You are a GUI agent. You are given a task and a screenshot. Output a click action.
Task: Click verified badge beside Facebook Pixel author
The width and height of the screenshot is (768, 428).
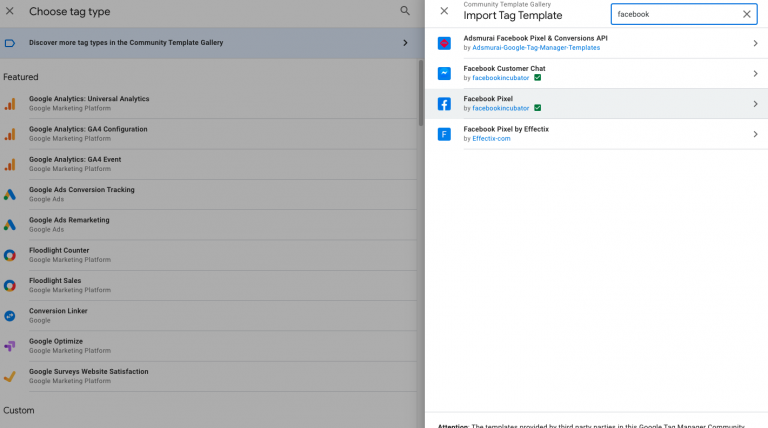point(537,108)
